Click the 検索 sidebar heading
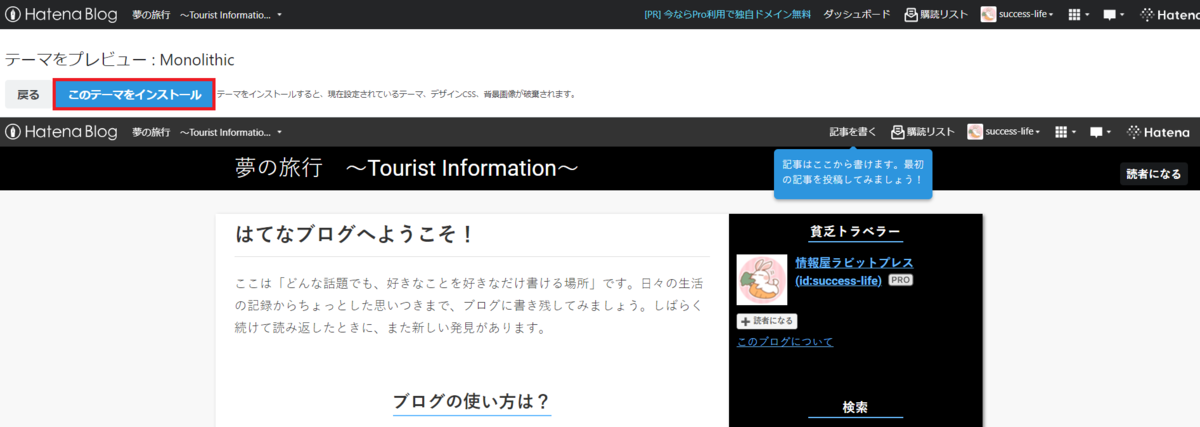Screen dimensions: 1200x427 (x=855, y=407)
